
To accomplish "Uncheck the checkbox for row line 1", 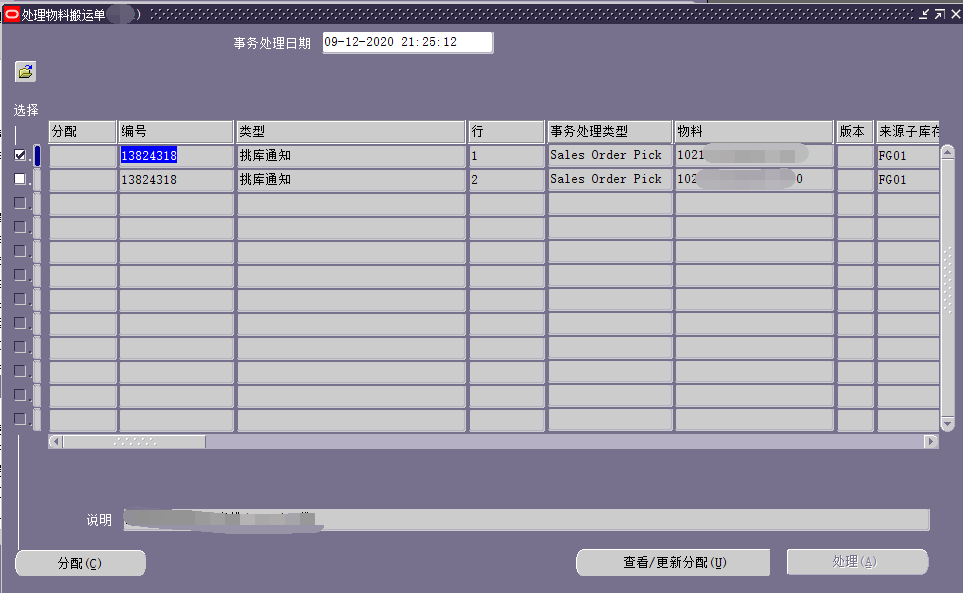I will (x=20, y=155).
